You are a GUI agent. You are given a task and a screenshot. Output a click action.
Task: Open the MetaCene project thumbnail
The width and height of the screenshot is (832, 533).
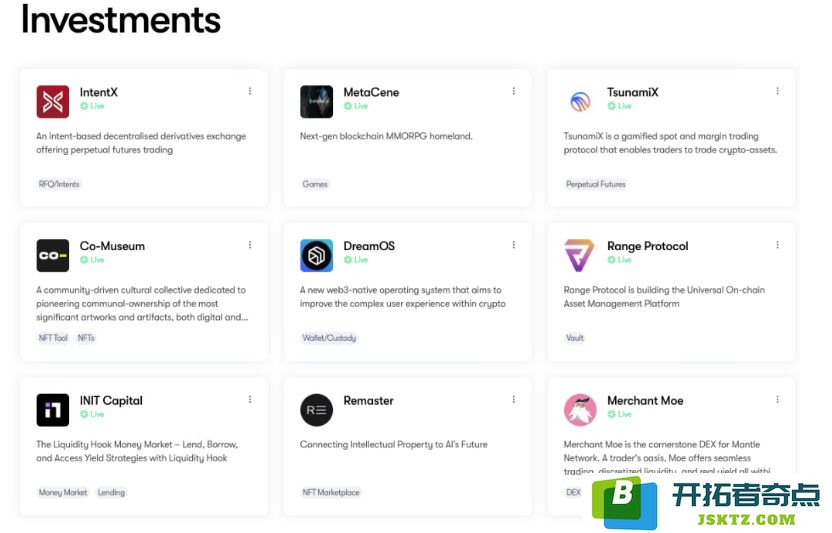pos(316,101)
